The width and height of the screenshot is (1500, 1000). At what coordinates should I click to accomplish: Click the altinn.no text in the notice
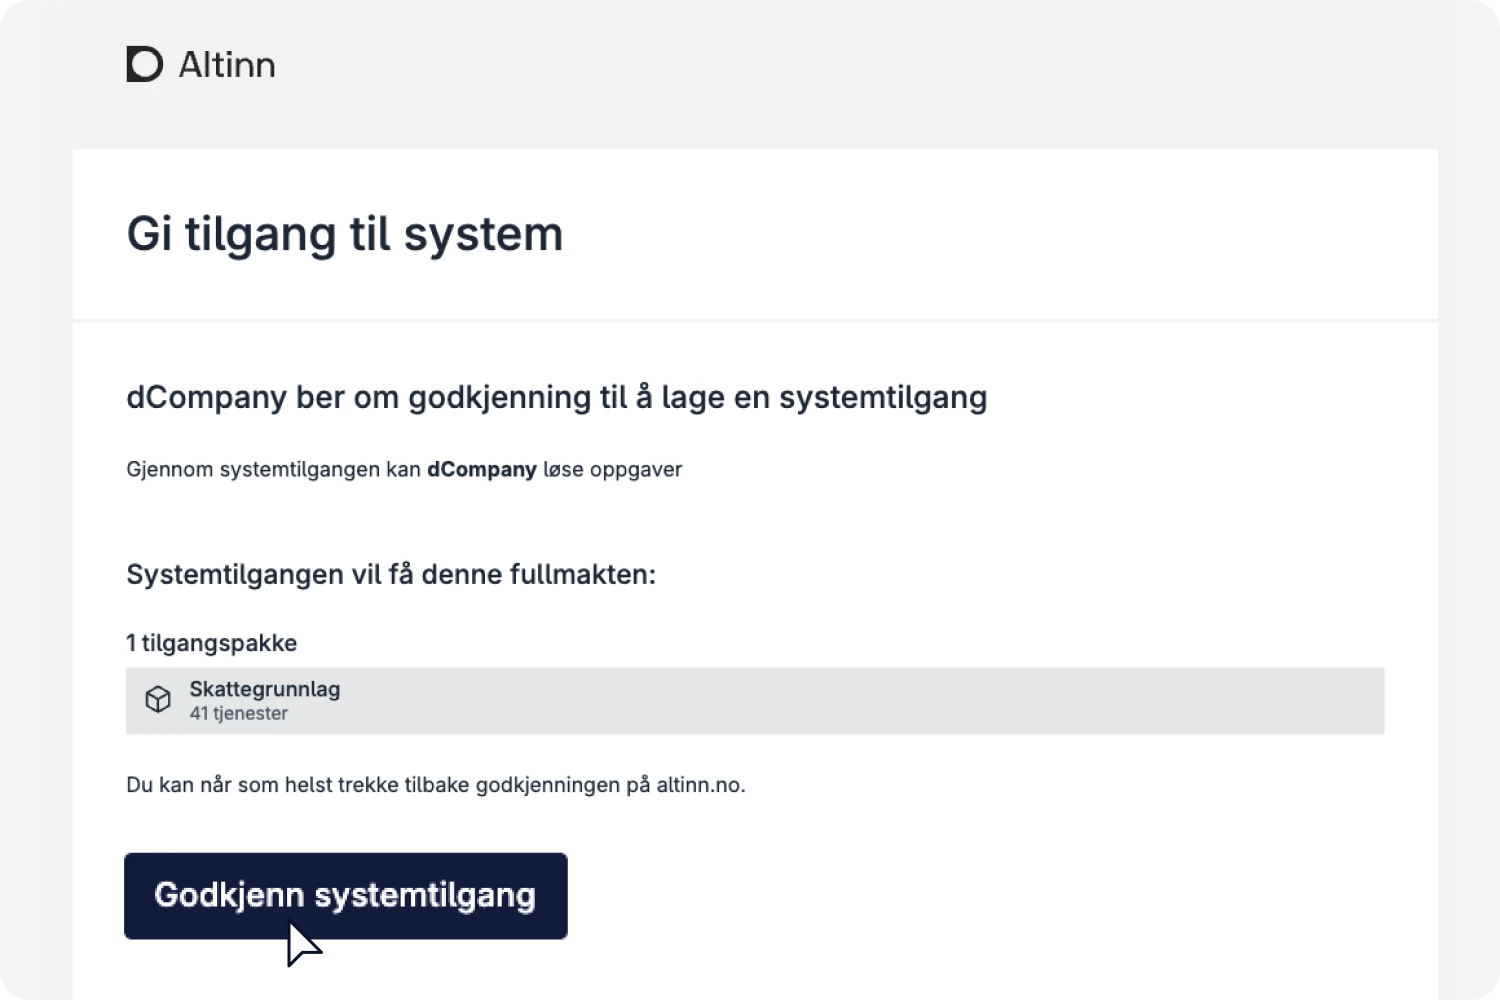coord(699,785)
